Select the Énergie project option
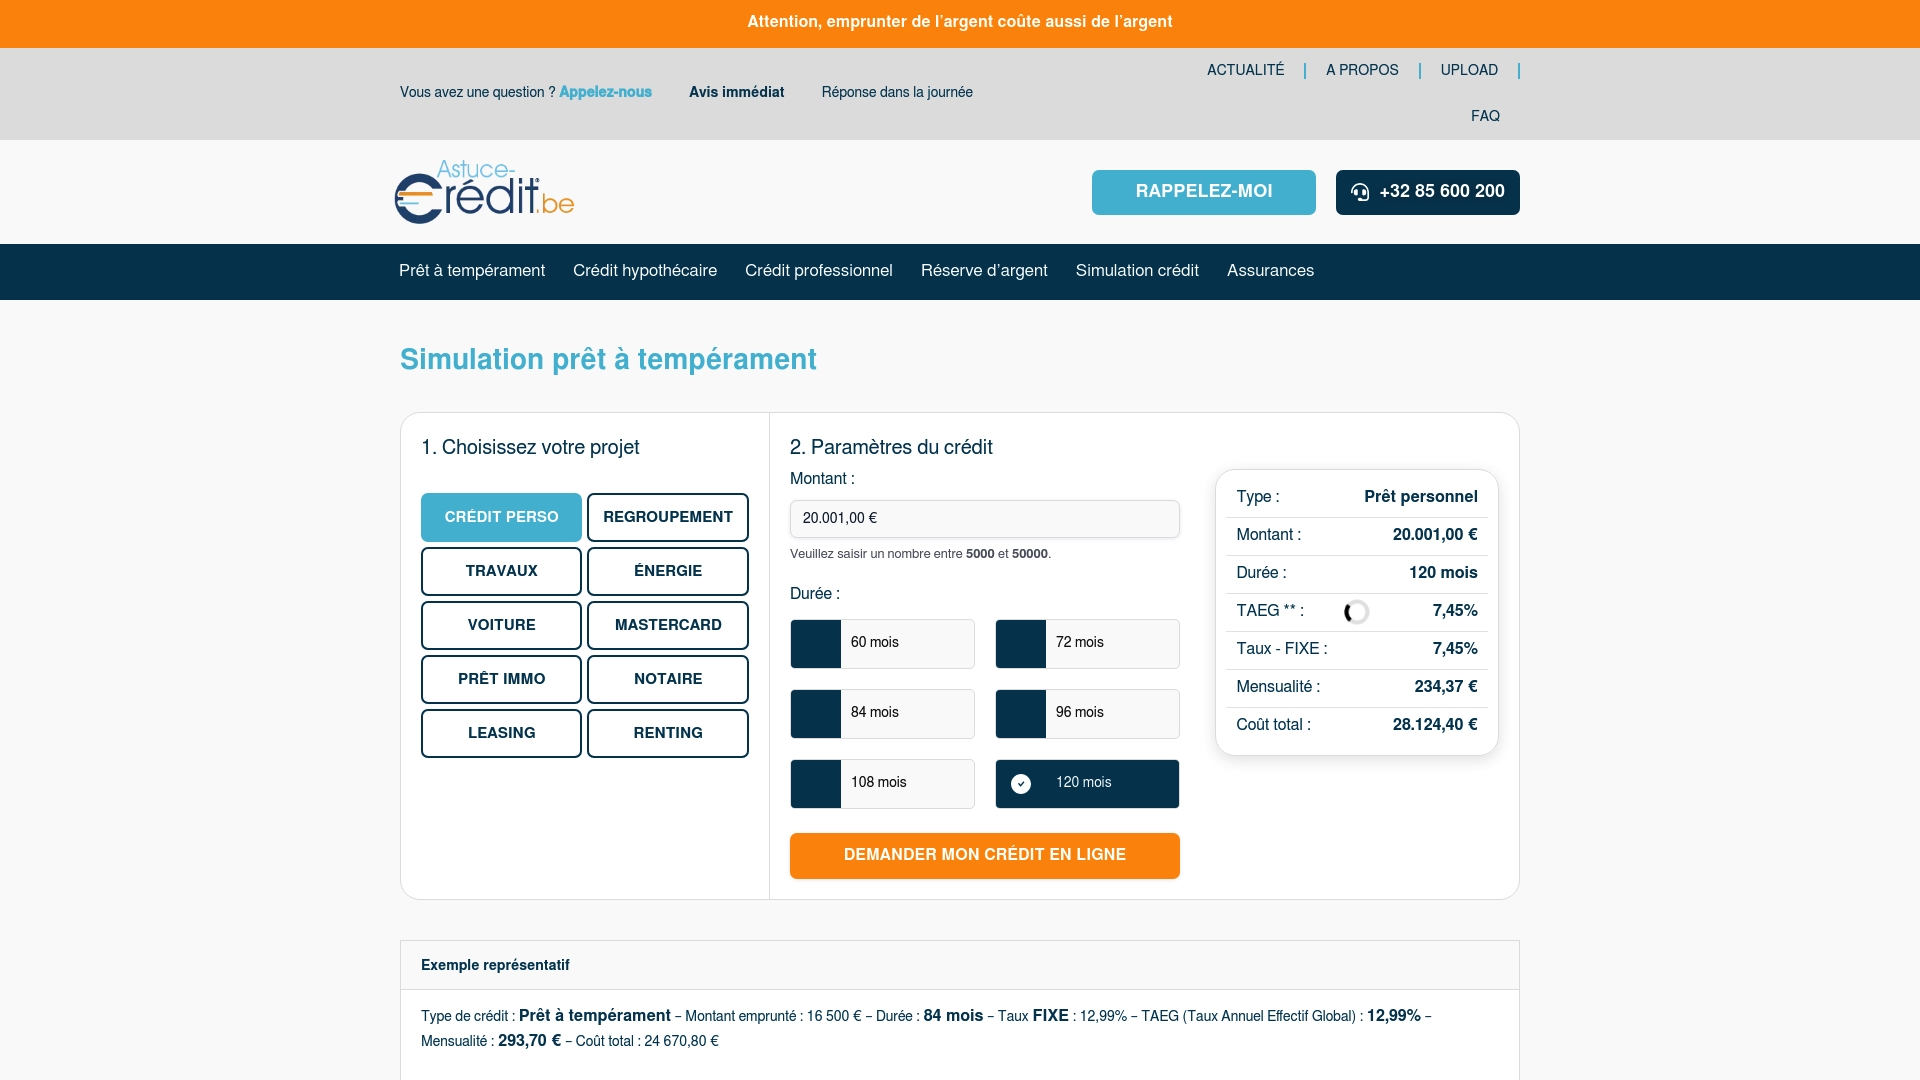The image size is (1920, 1080). [x=667, y=571]
